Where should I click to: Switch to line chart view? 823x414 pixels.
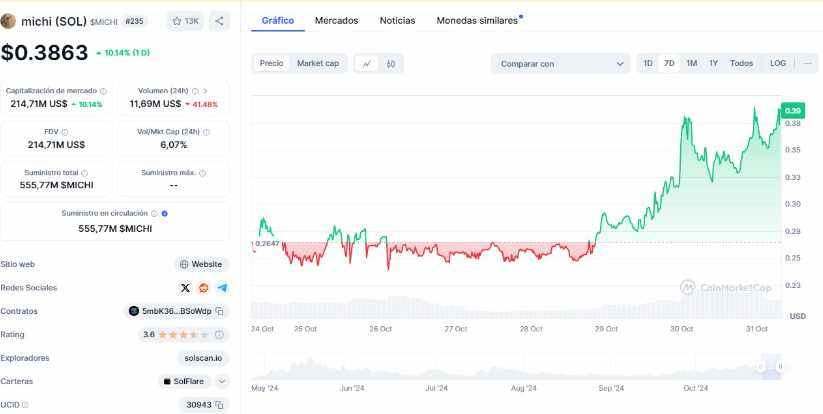tap(367, 64)
